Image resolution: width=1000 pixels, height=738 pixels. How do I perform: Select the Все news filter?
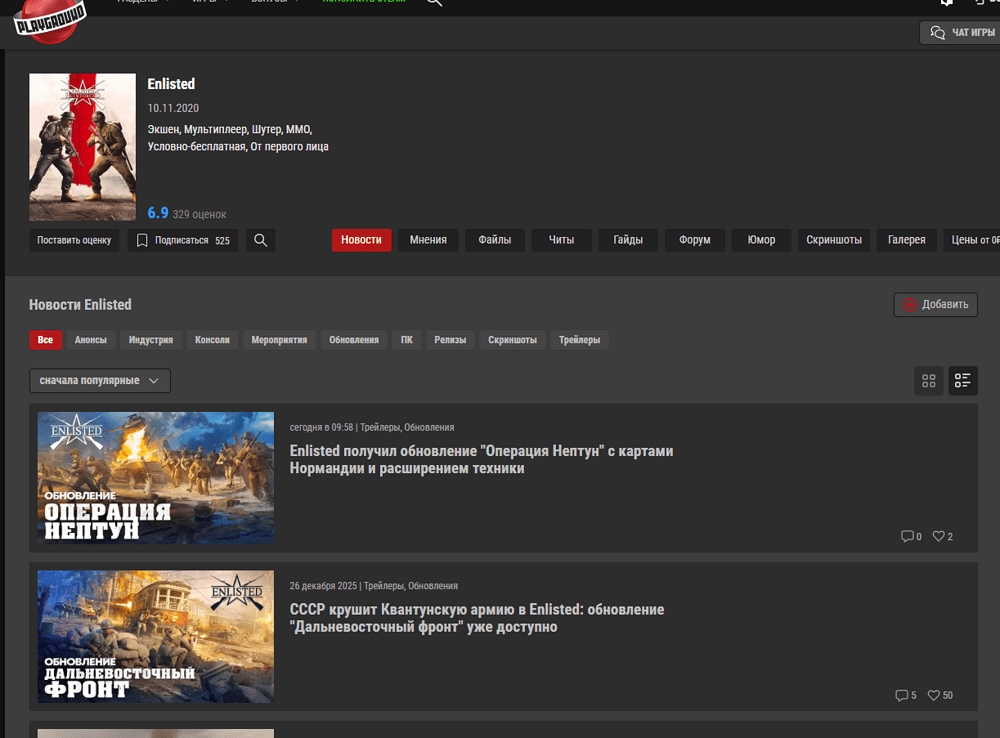[45, 340]
